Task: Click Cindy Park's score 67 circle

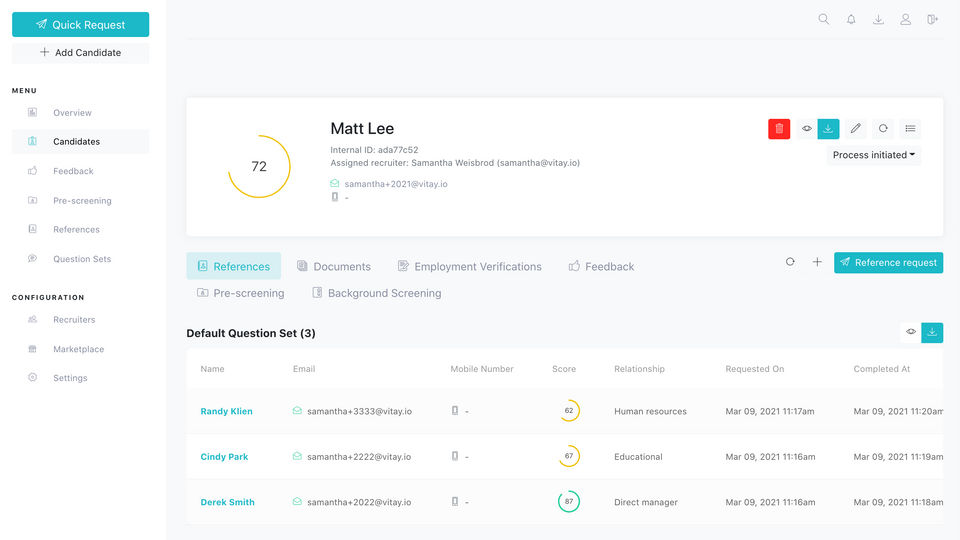Action: (569, 456)
